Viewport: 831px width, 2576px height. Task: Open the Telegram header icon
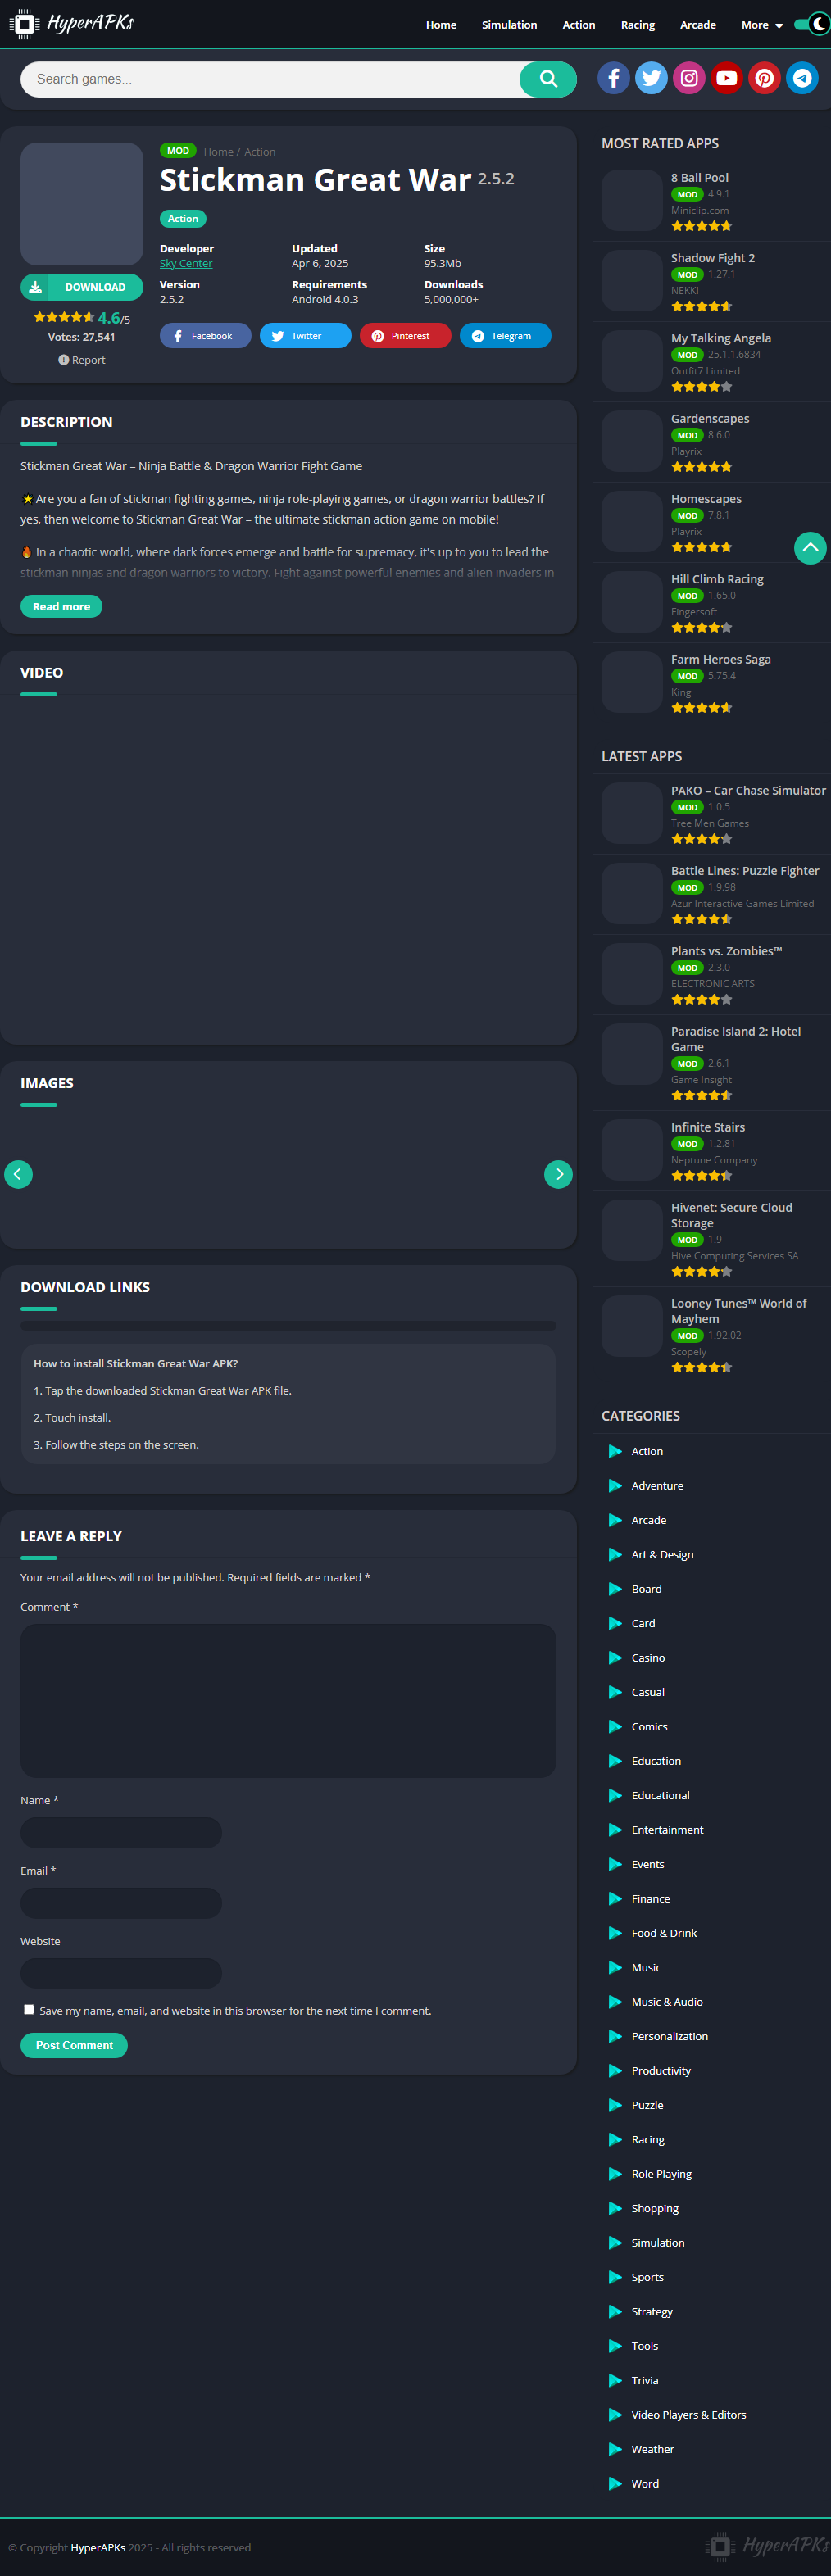802,78
